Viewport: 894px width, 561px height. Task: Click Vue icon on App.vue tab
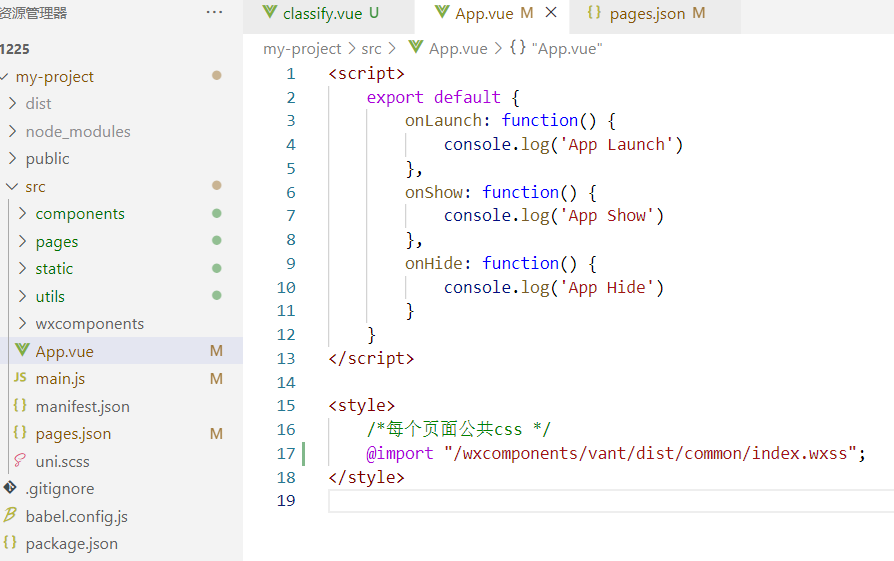[x=442, y=12]
